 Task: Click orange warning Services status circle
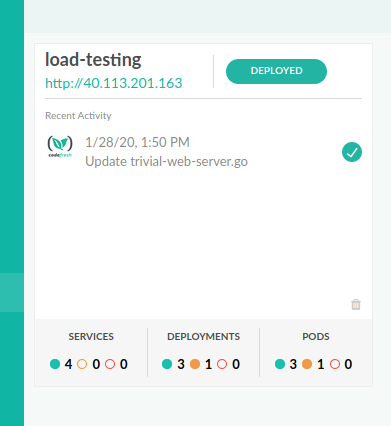click(x=82, y=364)
